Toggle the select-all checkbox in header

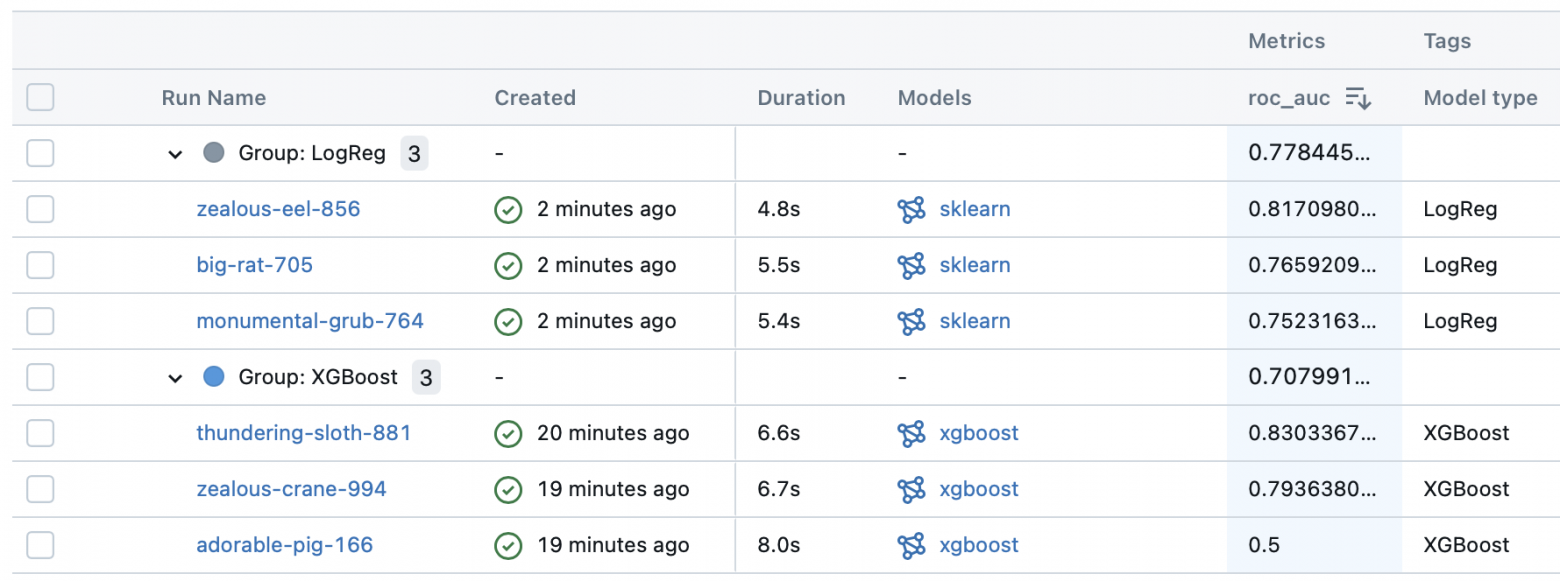point(40,98)
